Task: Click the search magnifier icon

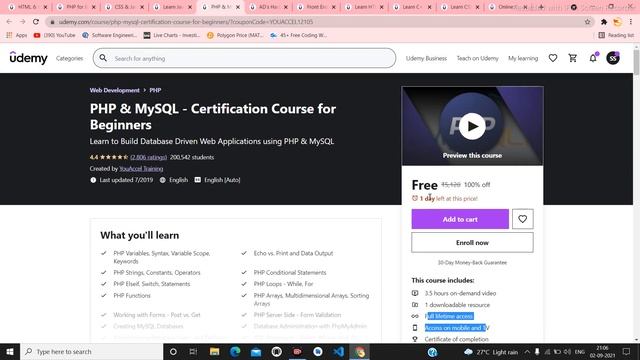Action: pyautogui.click(x=103, y=58)
